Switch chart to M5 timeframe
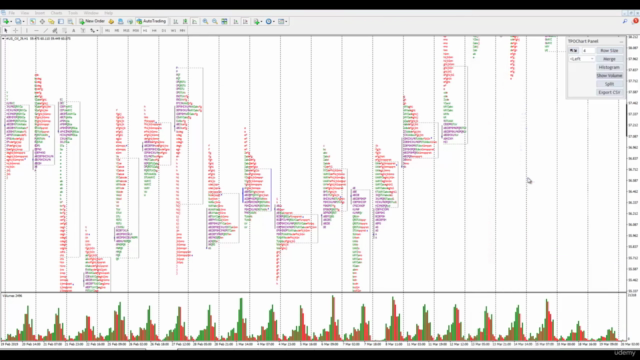 click(x=117, y=31)
